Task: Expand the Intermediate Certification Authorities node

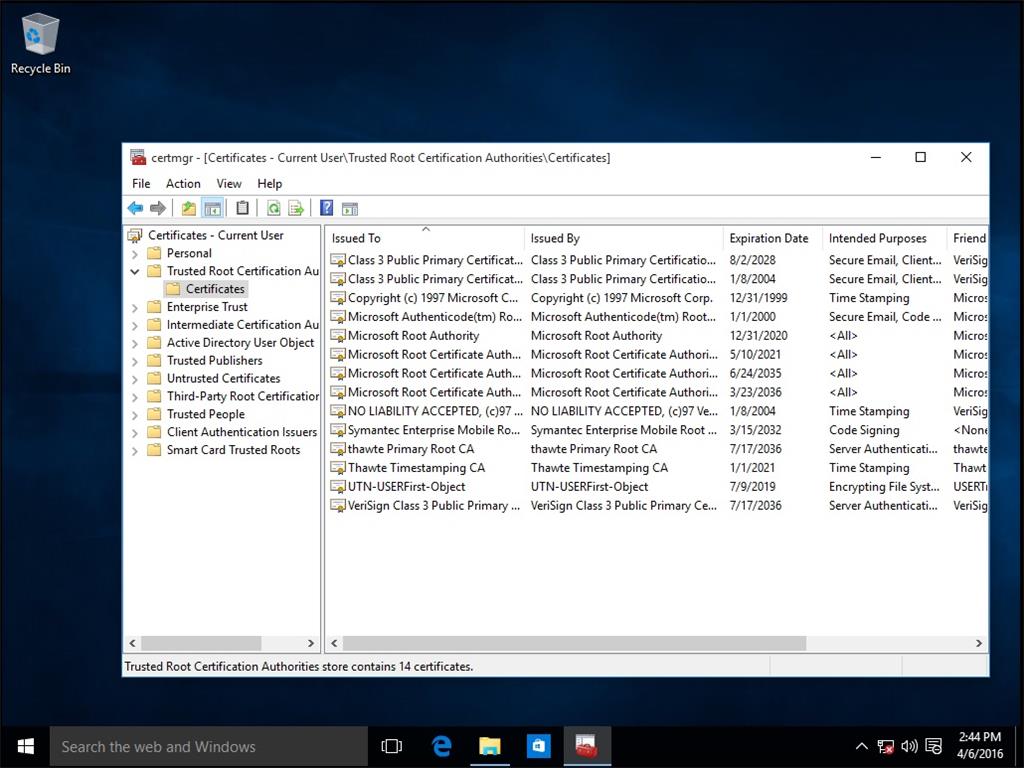Action: click(x=135, y=325)
